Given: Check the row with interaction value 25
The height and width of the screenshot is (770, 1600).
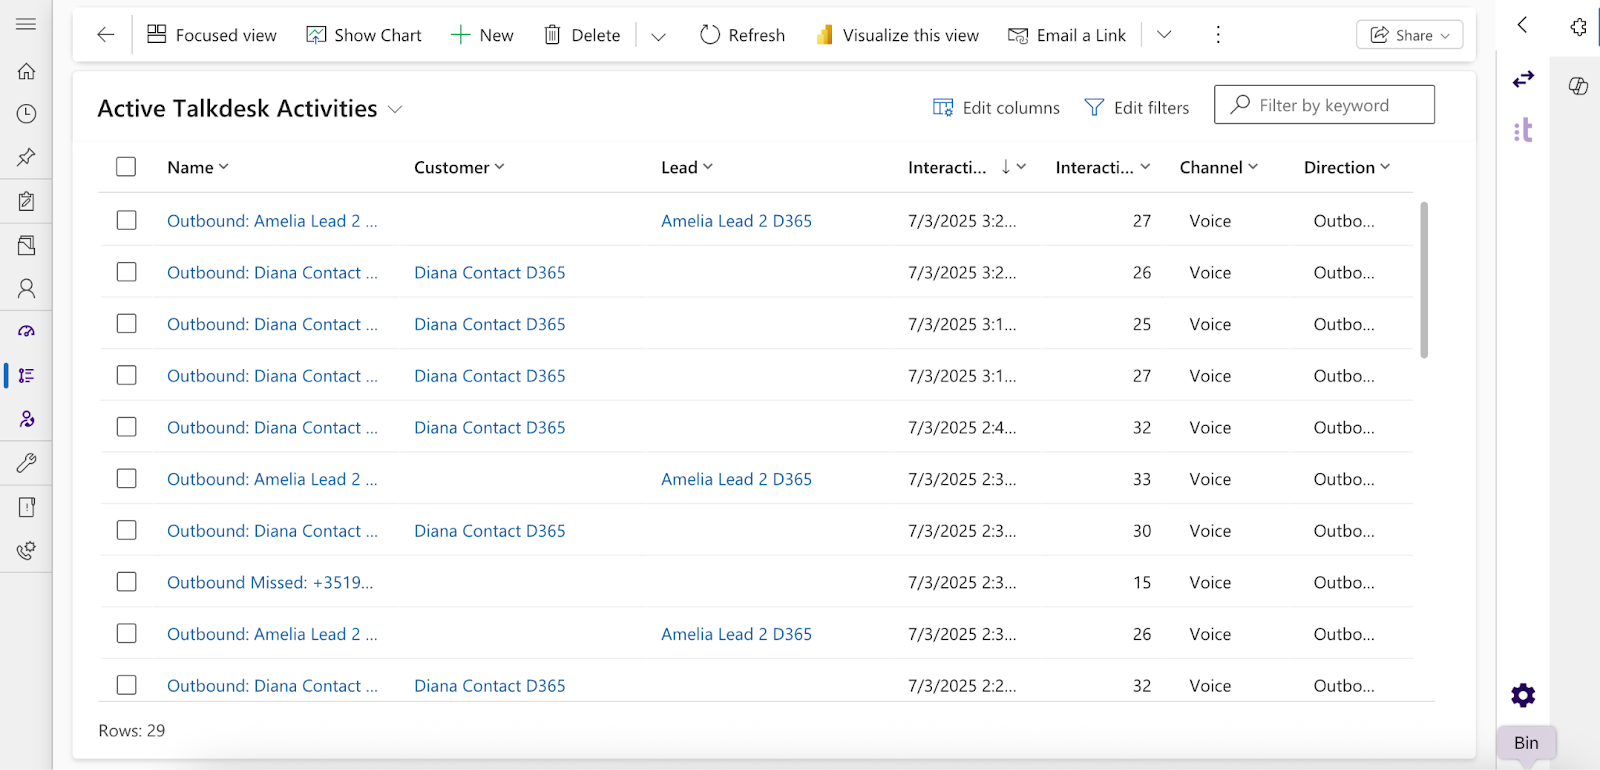Looking at the screenshot, I should (x=126, y=324).
